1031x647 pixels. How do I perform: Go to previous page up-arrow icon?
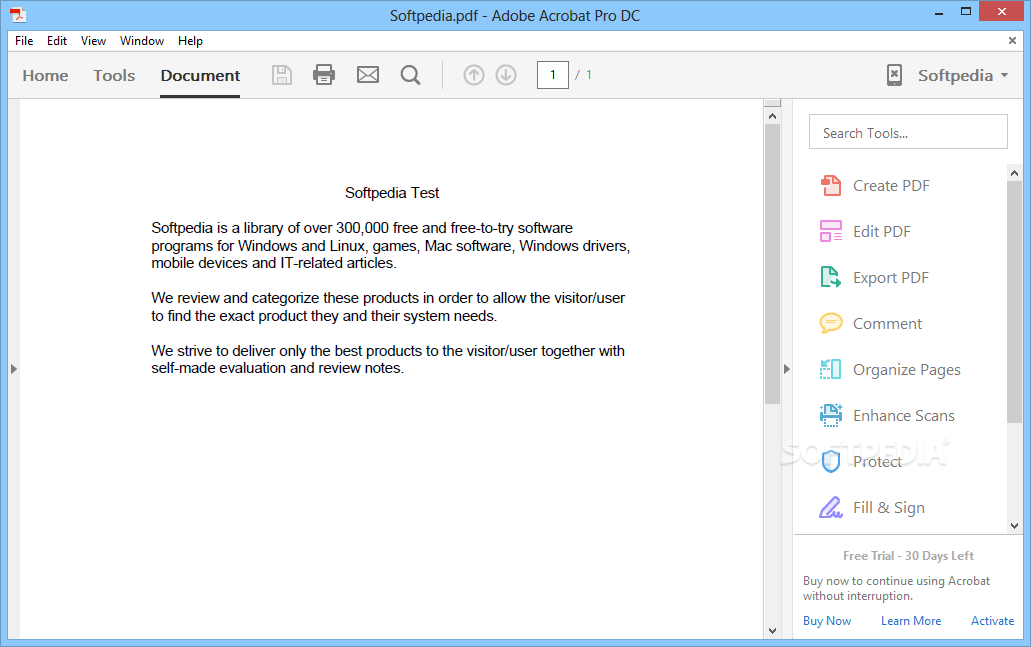click(473, 75)
